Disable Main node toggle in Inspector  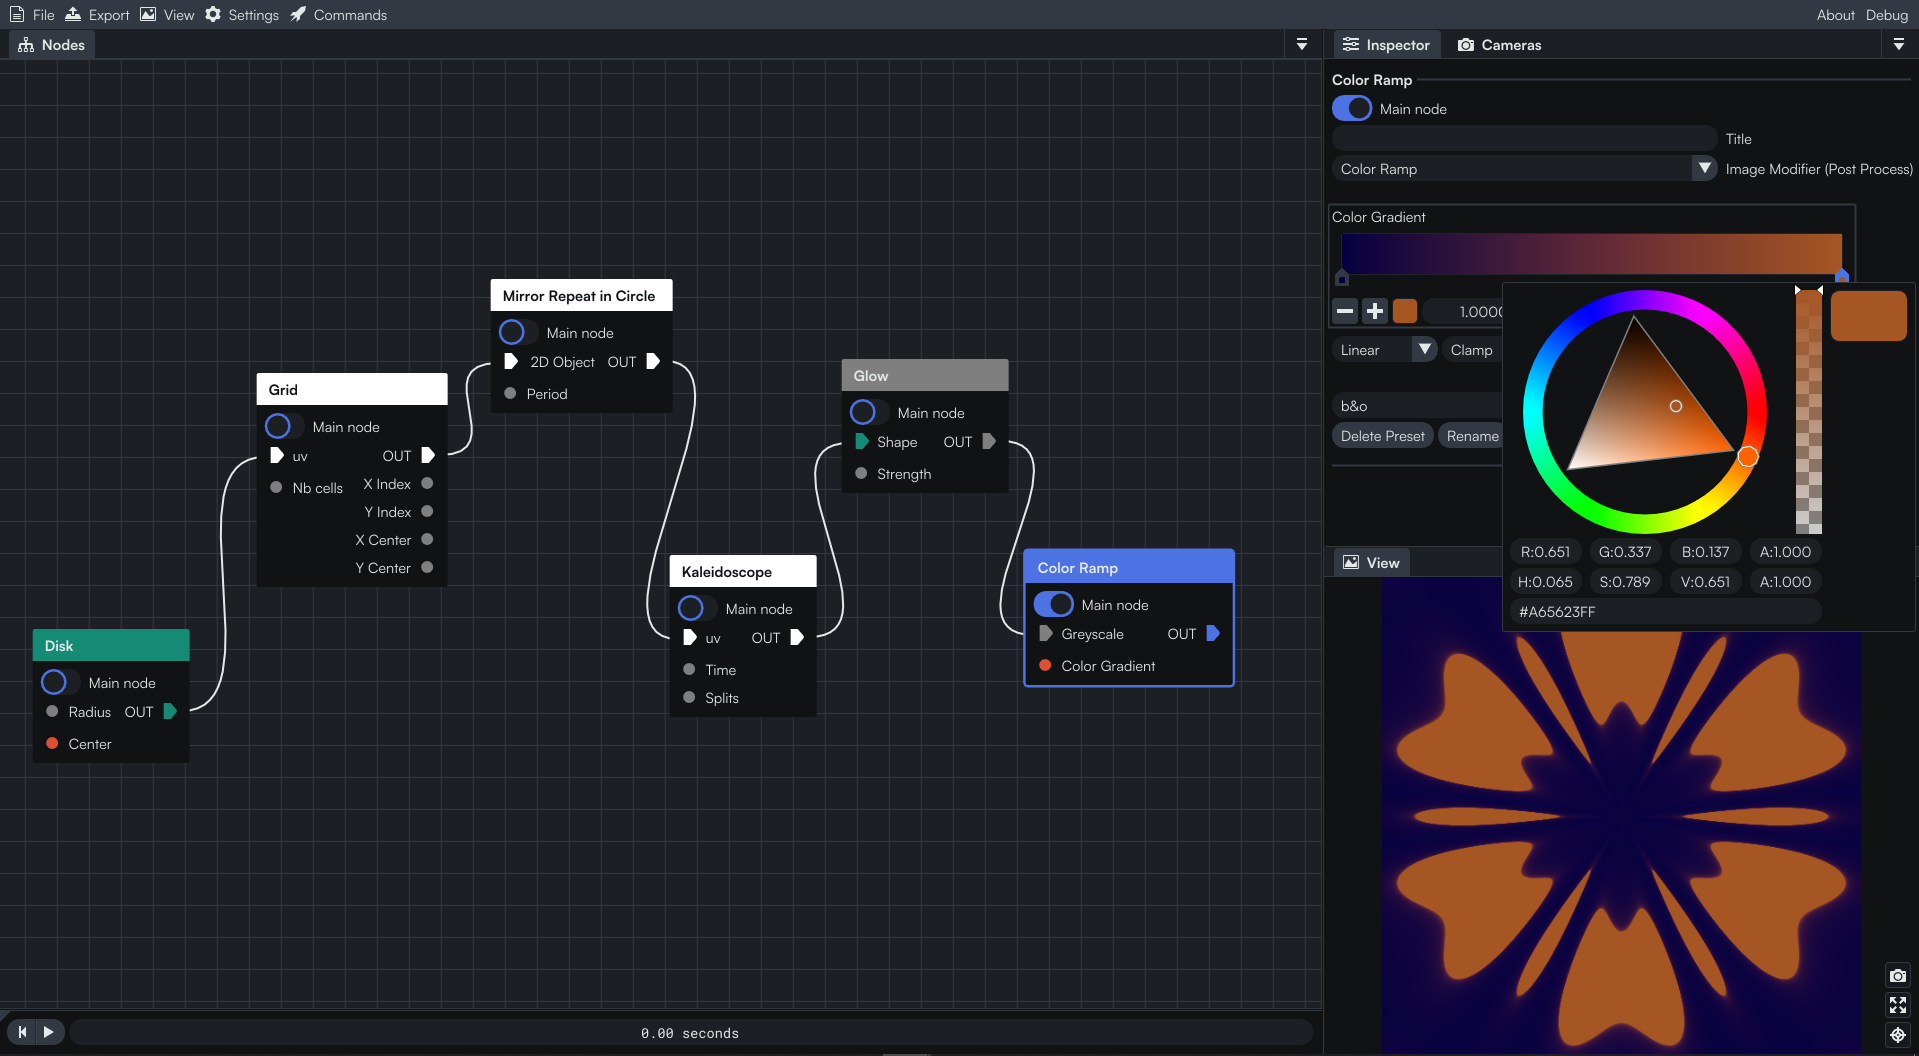(1352, 108)
